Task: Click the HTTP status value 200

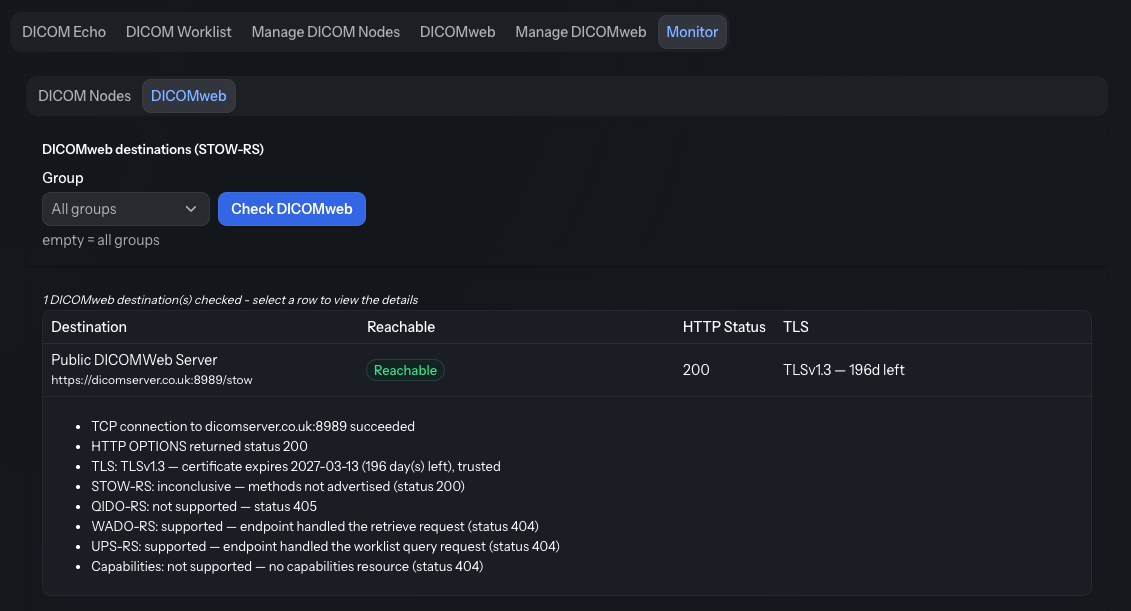Action: pos(696,369)
